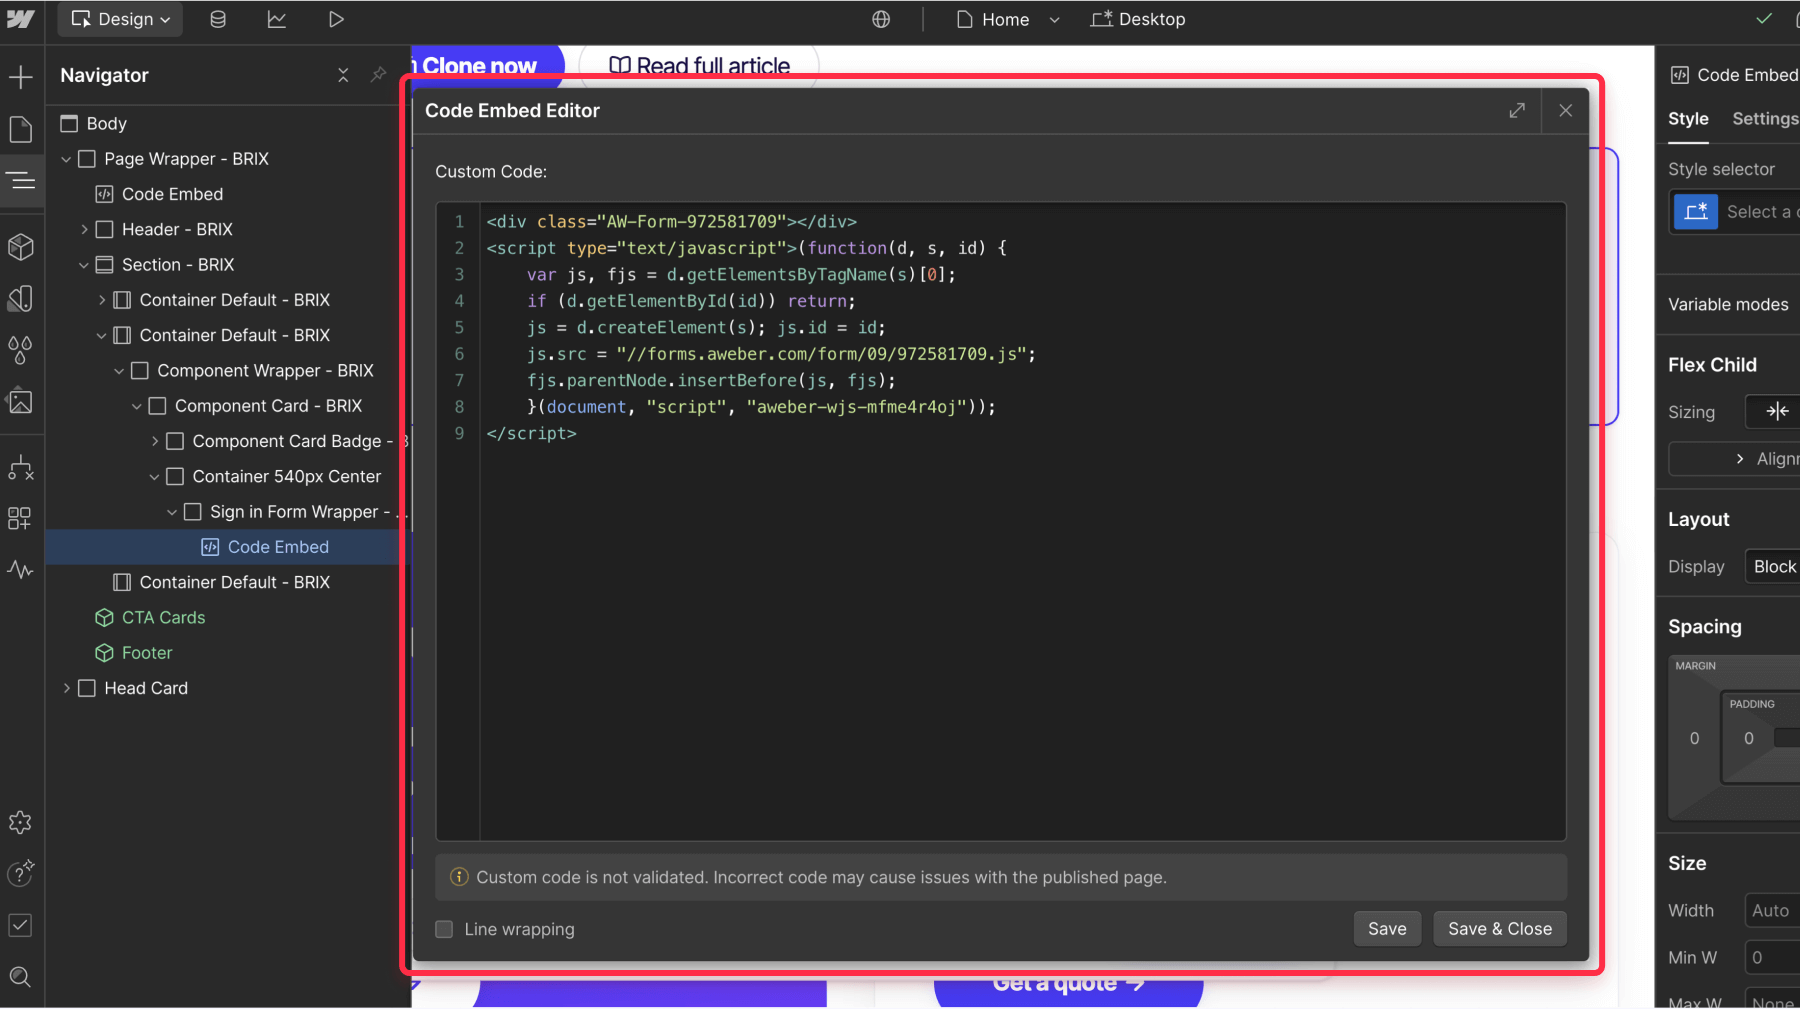Open the Settings gear icon
The image size is (1800, 1009).
click(x=21, y=822)
